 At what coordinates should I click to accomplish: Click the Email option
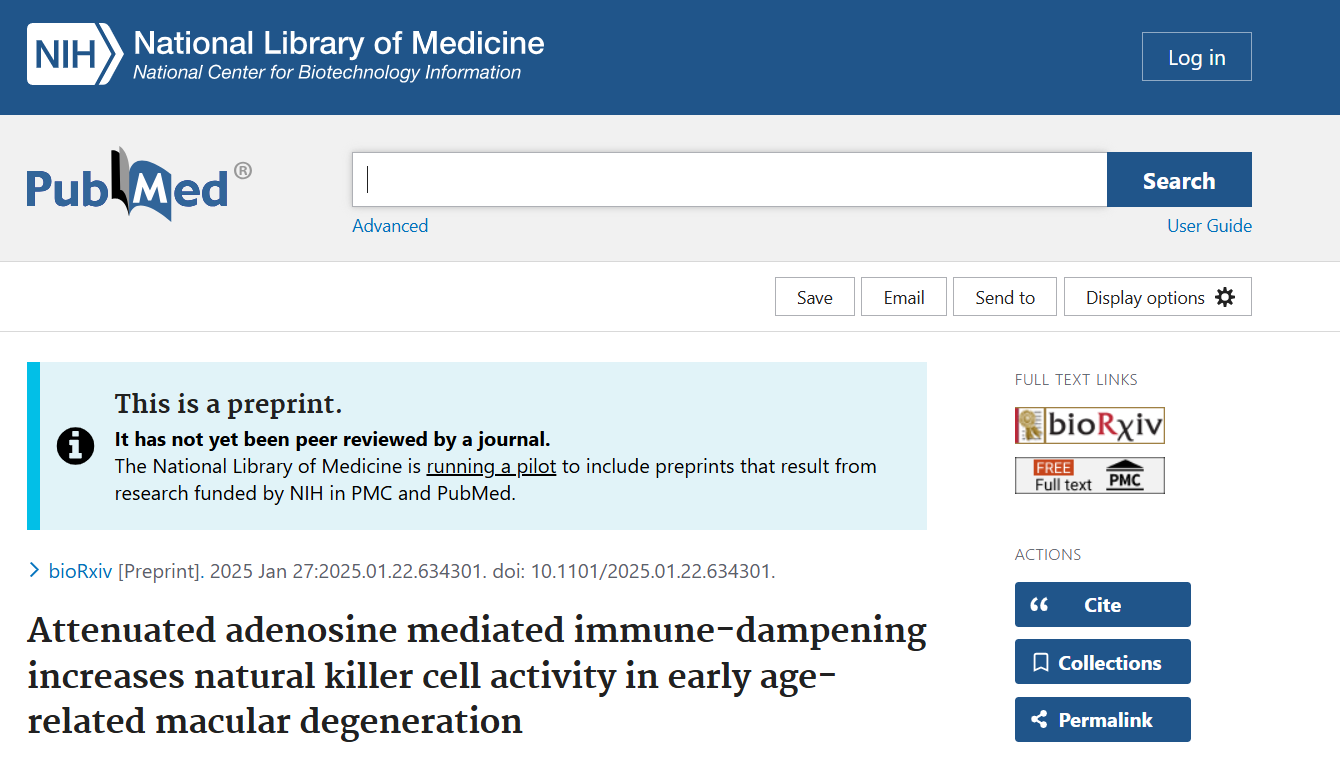point(903,297)
